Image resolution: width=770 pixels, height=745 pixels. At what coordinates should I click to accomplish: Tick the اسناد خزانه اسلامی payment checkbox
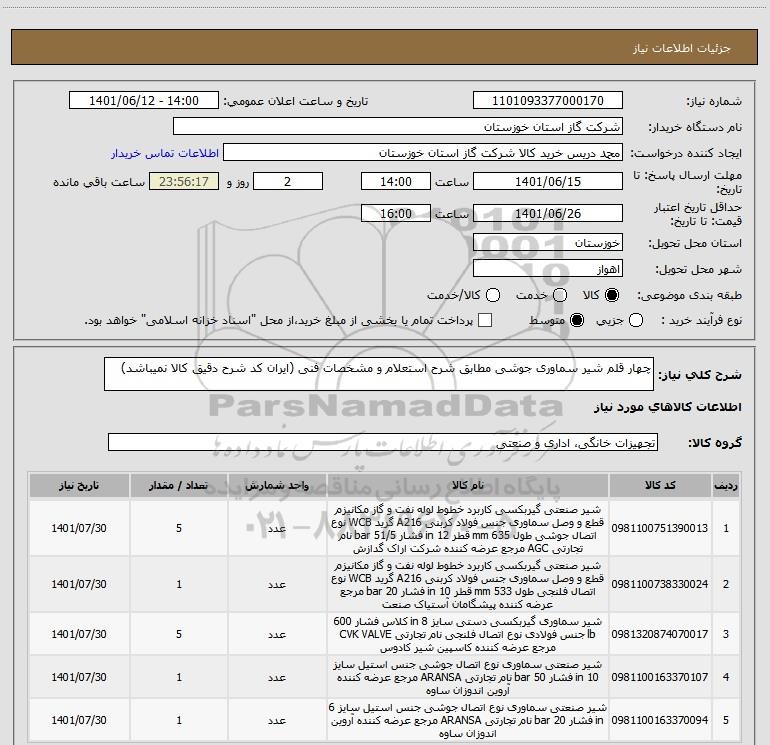(485, 321)
